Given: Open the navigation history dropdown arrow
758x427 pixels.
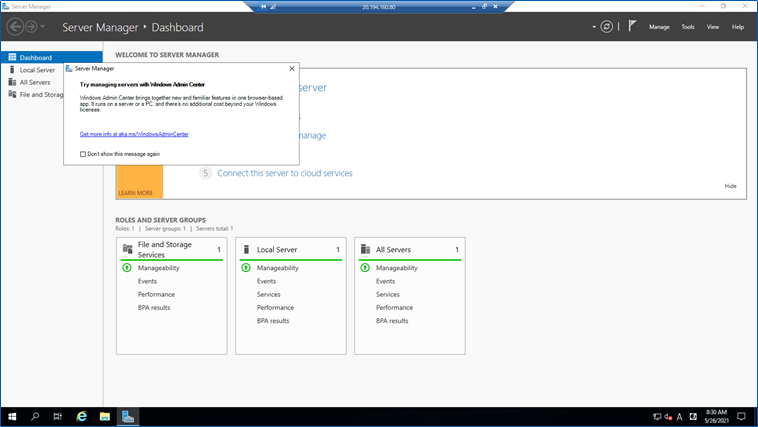Looking at the screenshot, I should coord(43,27).
